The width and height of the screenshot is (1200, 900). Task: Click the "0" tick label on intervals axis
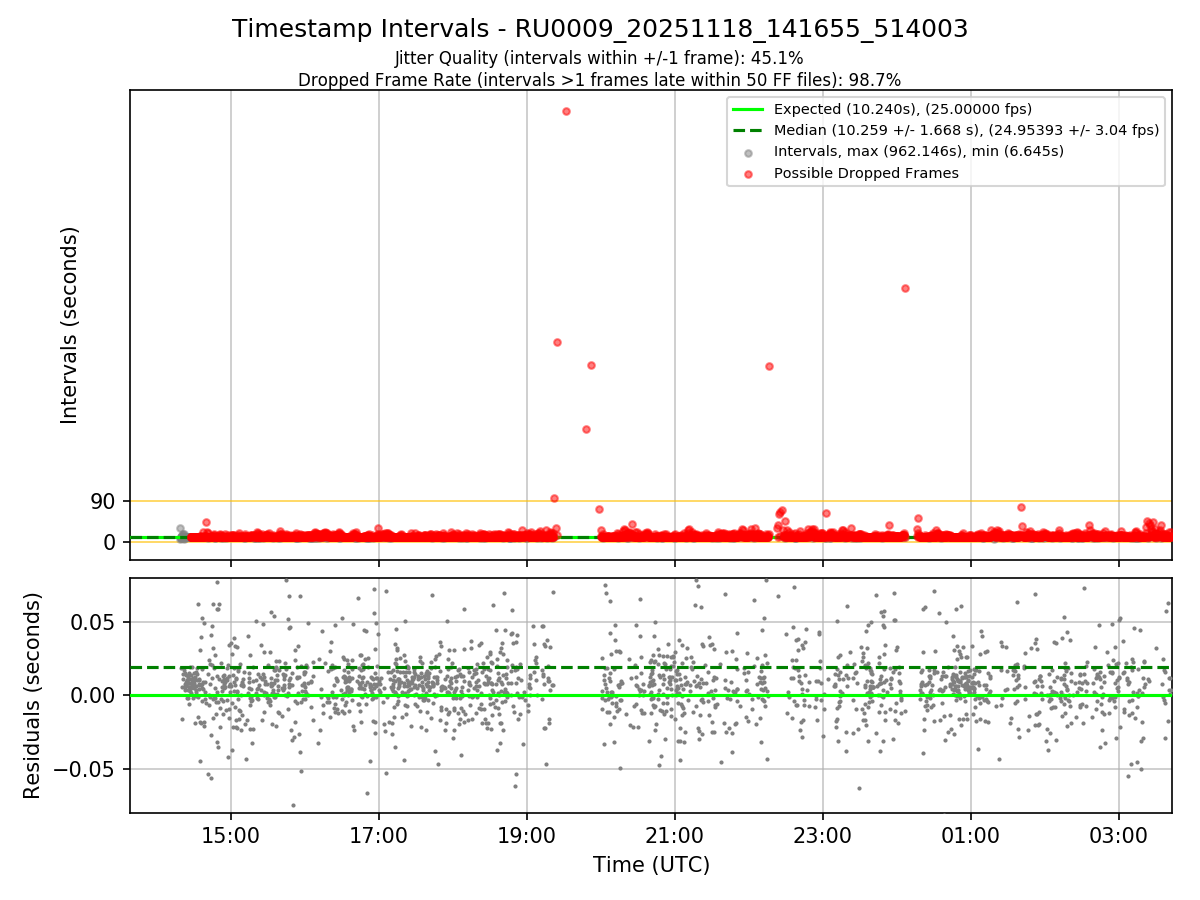(x=110, y=542)
